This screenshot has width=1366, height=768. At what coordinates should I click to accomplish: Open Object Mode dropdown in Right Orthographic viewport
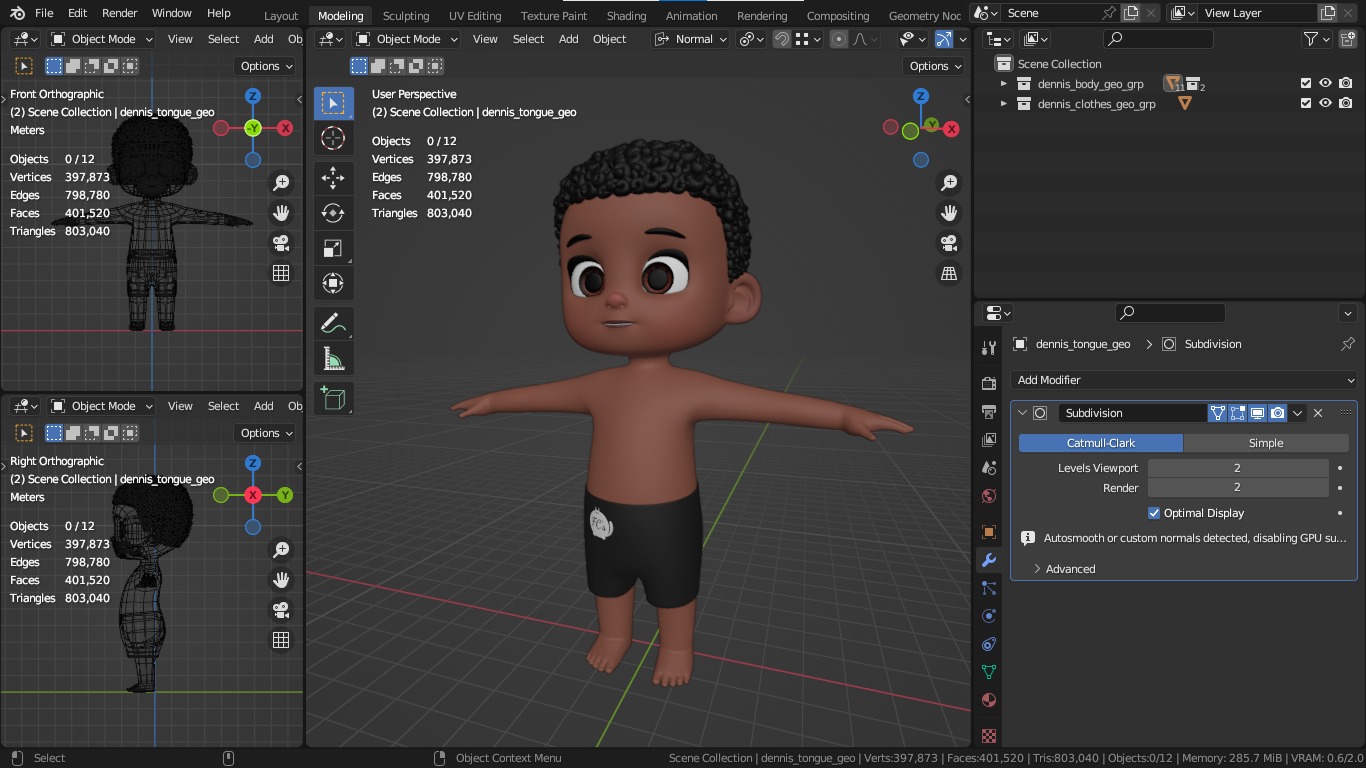tap(102, 406)
